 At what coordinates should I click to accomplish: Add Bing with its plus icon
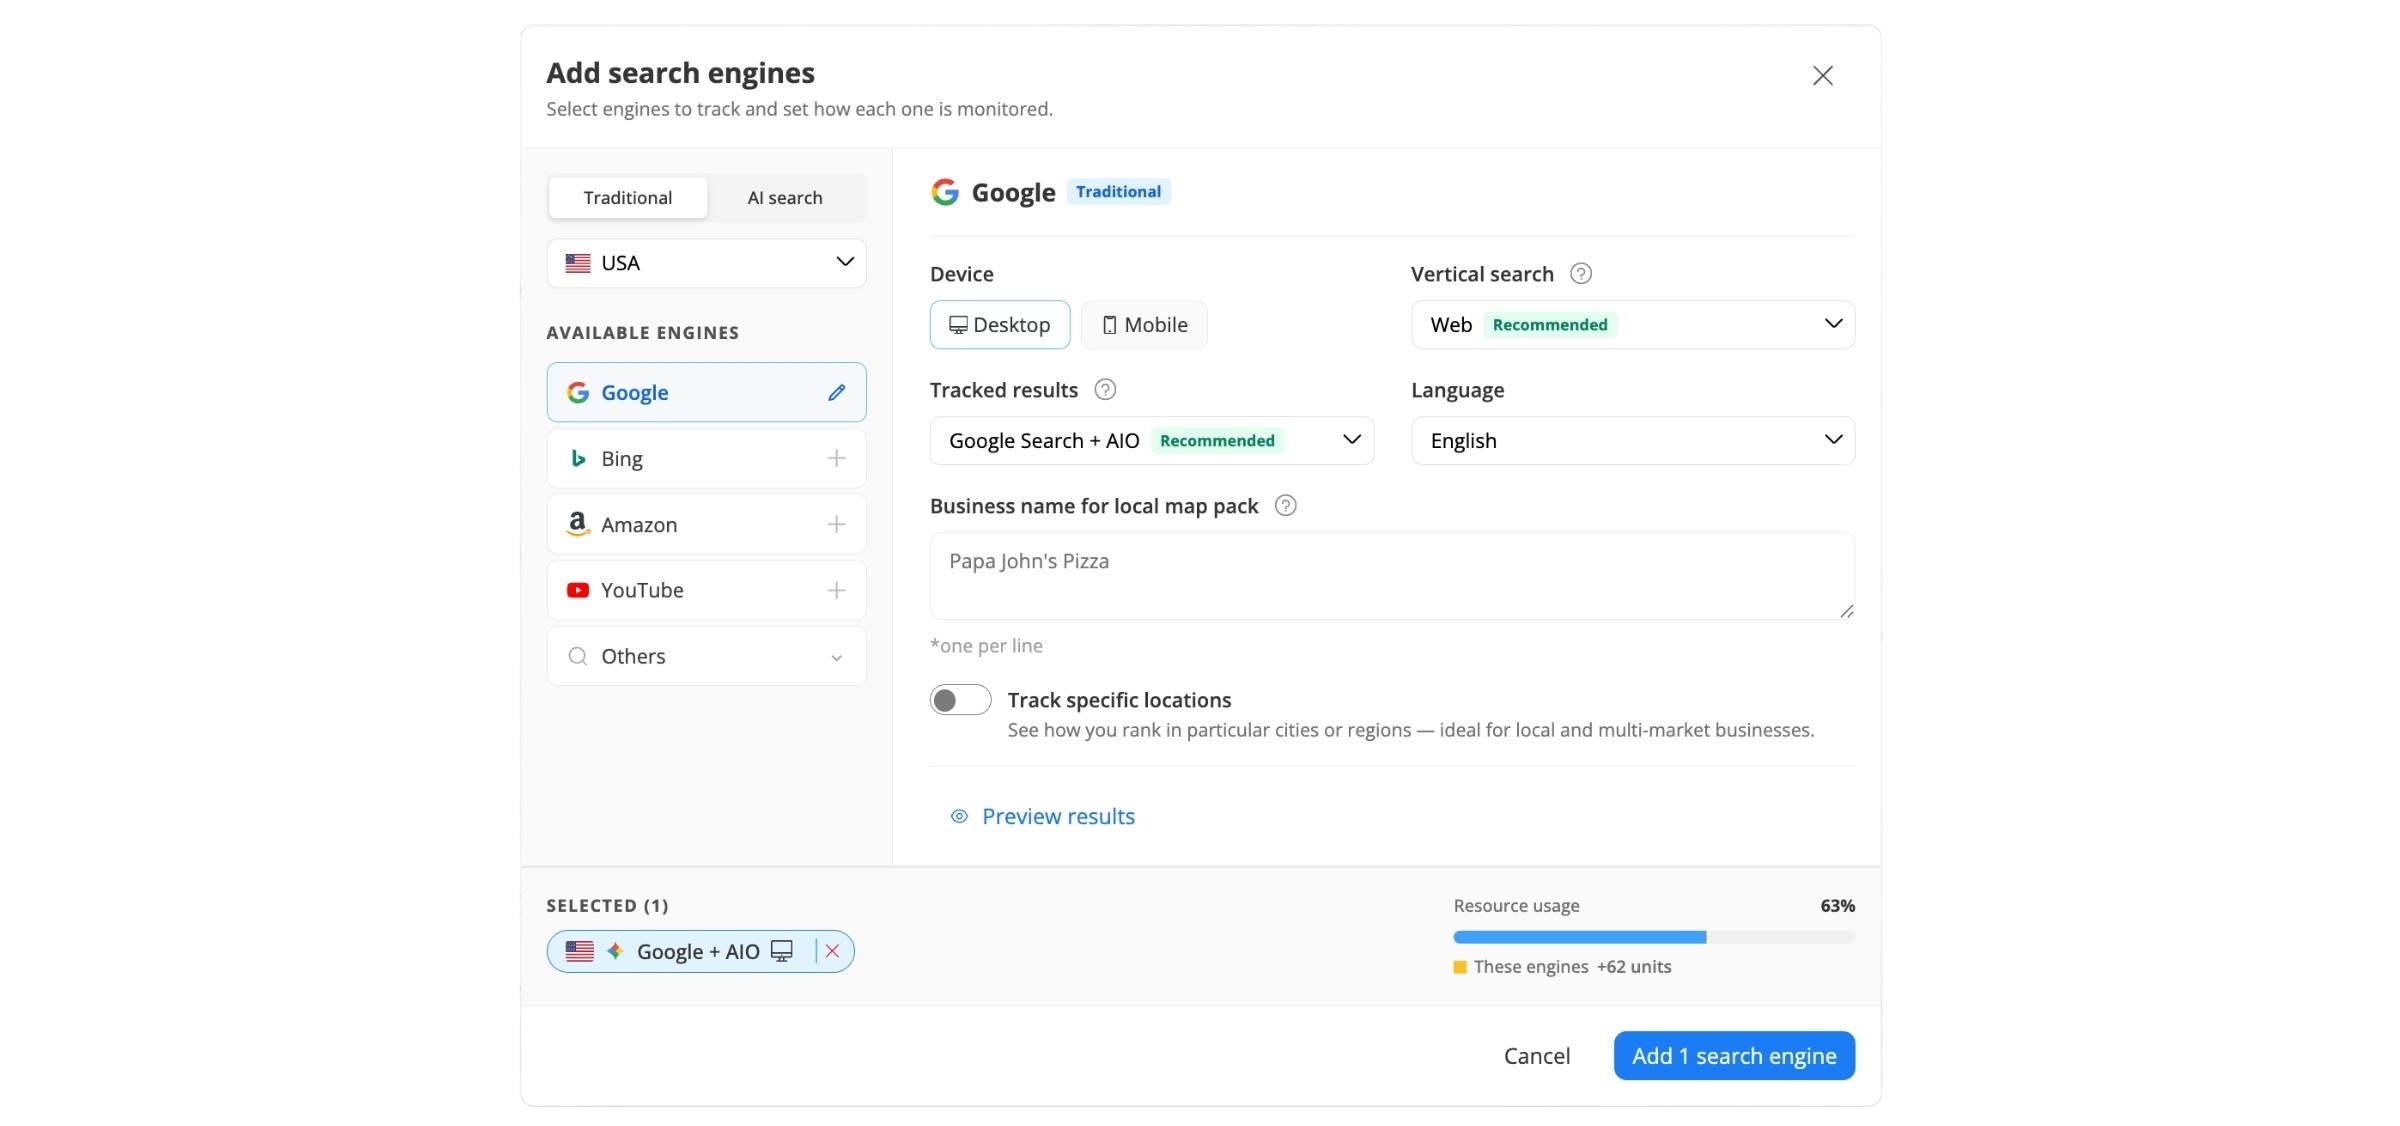836,458
